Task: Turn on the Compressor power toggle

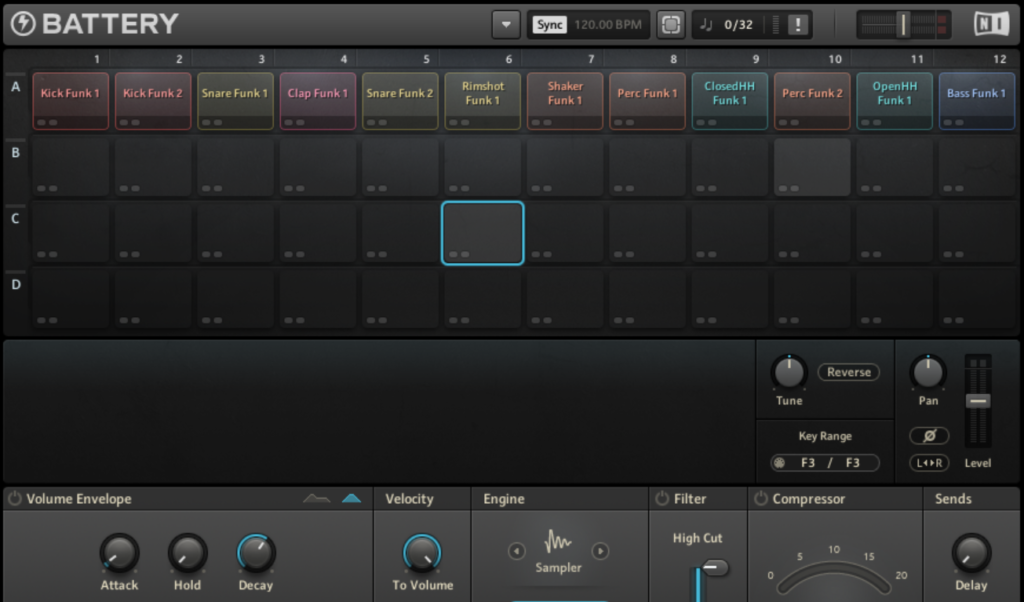Action: pyautogui.click(x=761, y=499)
